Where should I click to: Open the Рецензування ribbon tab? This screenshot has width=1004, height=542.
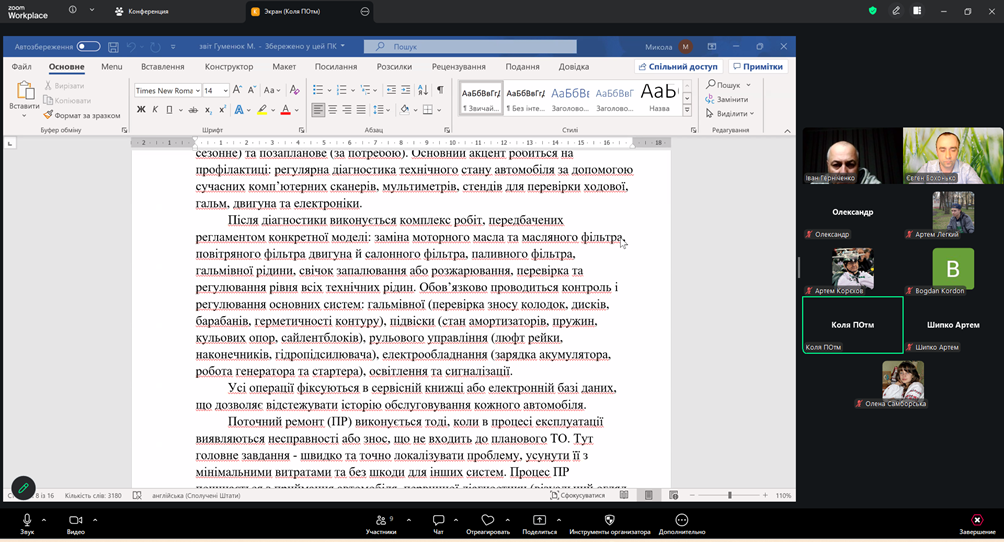tap(458, 67)
